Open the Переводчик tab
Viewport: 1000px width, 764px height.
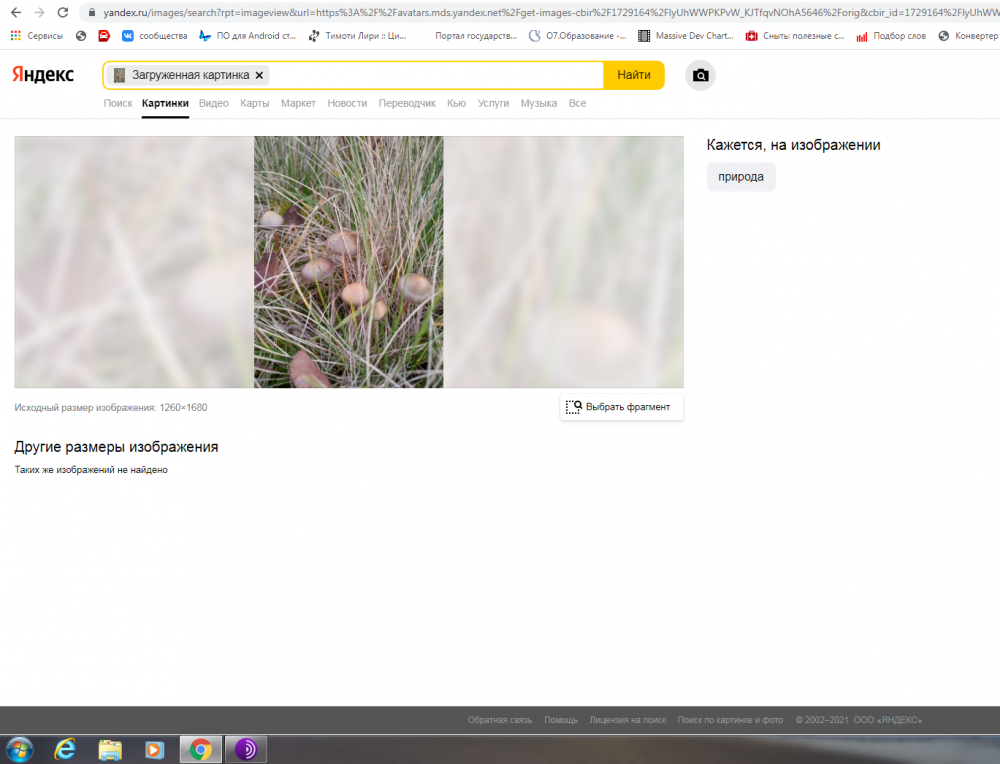pyautogui.click(x=407, y=103)
